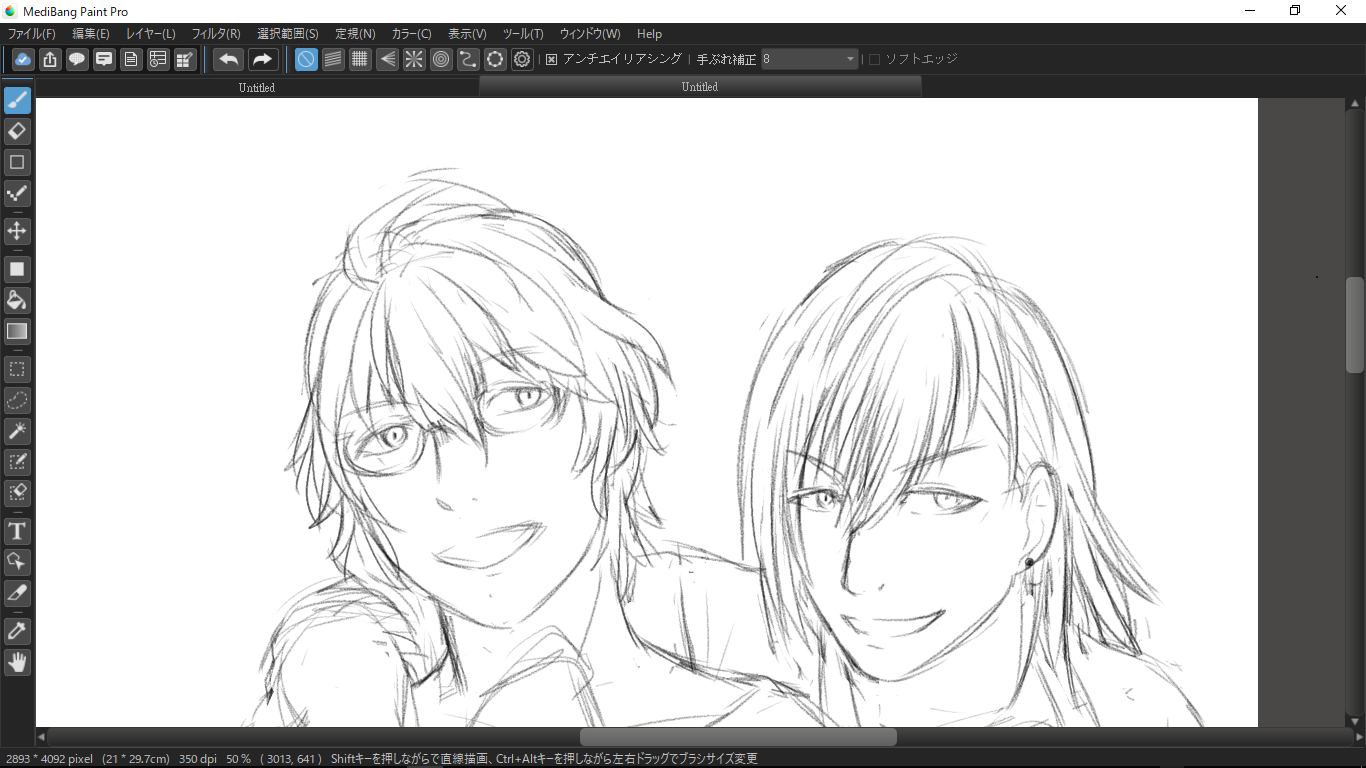Screen dimensions: 1366x768
Task: Choose the Select Eraser tool
Action: tap(17, 493)
